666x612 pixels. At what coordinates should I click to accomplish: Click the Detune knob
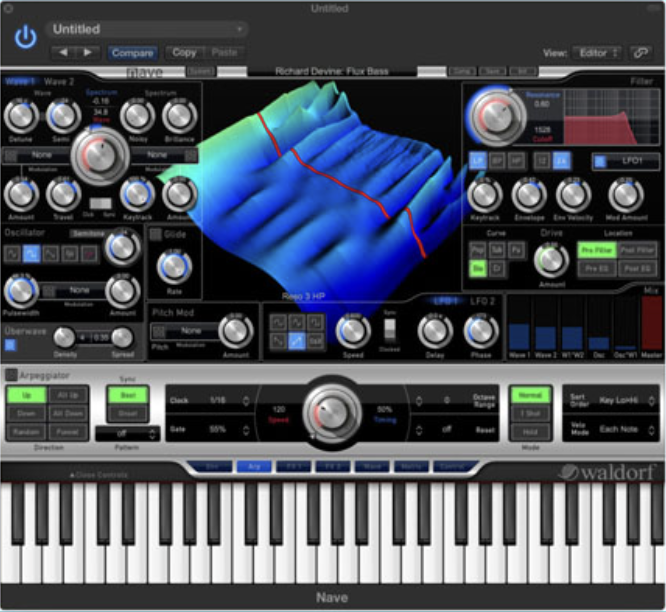21,116
